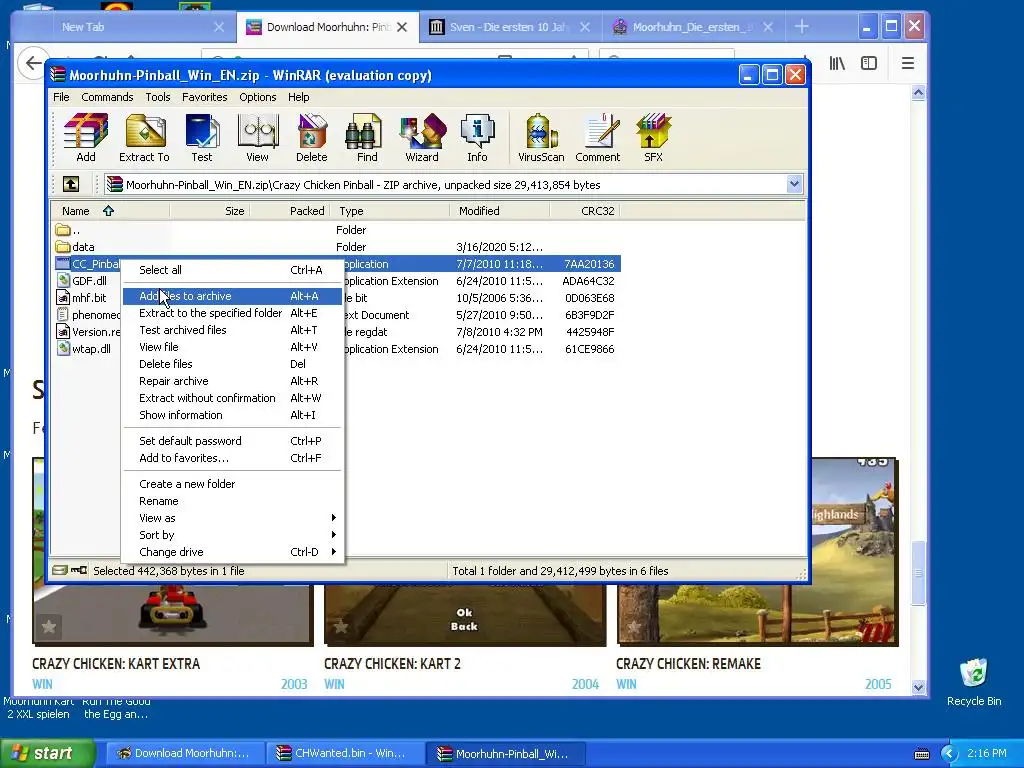The image size is (1024, 768).
Task: Choose Create a new folder
Action: tap(232, 484)
